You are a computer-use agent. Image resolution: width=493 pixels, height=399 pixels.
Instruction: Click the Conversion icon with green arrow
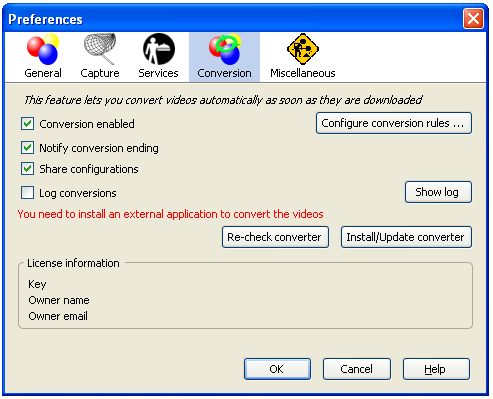click(x=224, y=49)
